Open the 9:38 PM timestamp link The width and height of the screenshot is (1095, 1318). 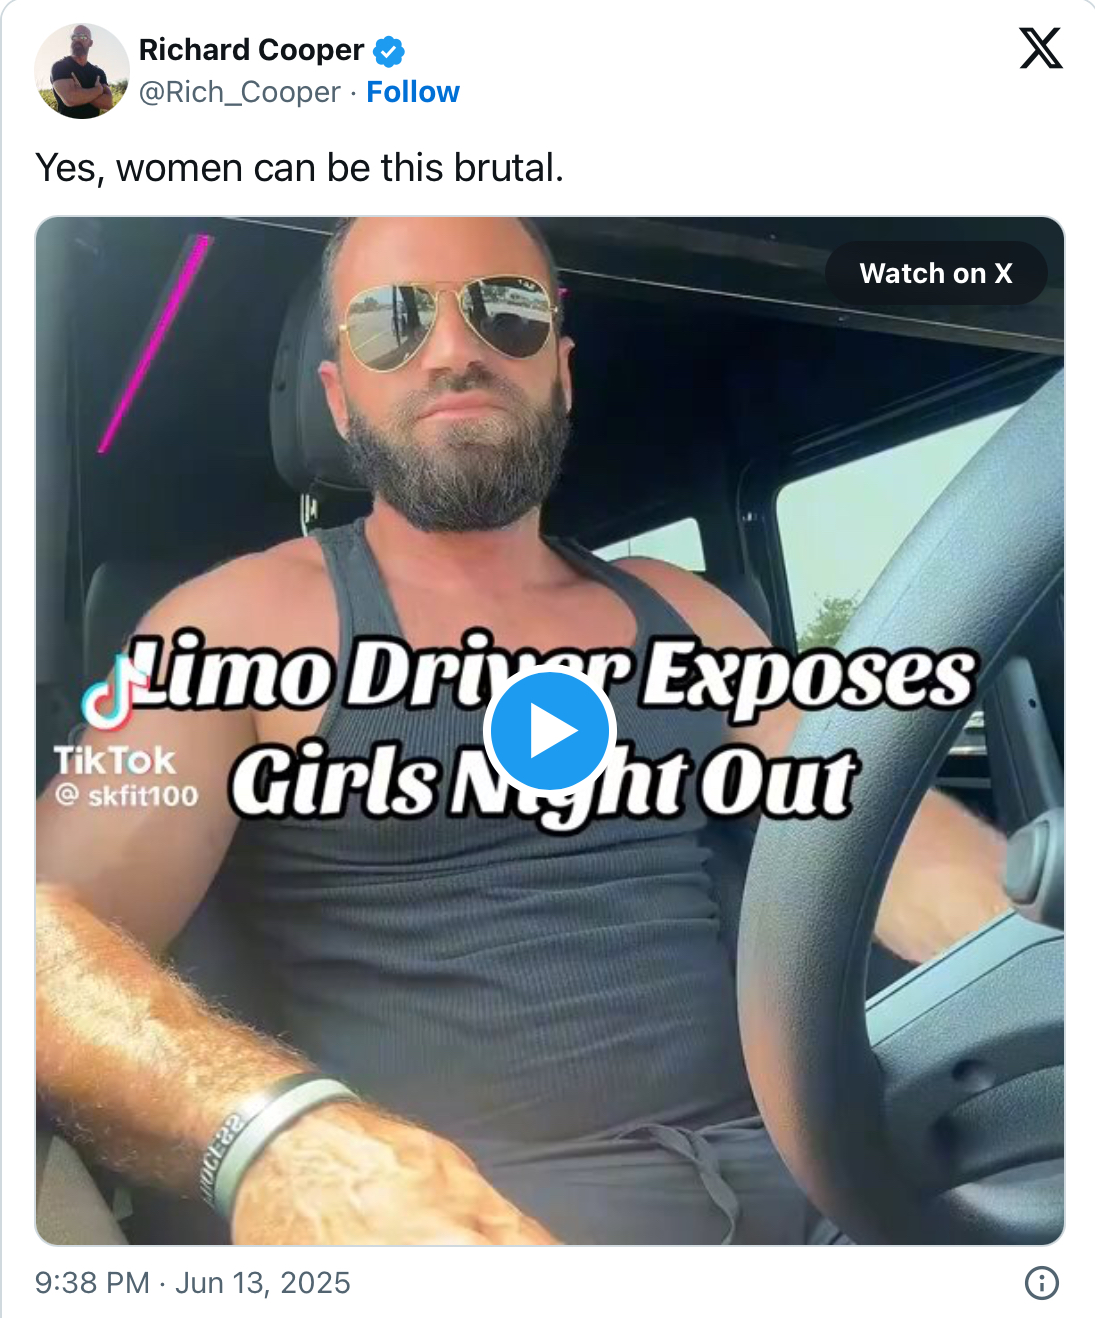point(92,1283)
